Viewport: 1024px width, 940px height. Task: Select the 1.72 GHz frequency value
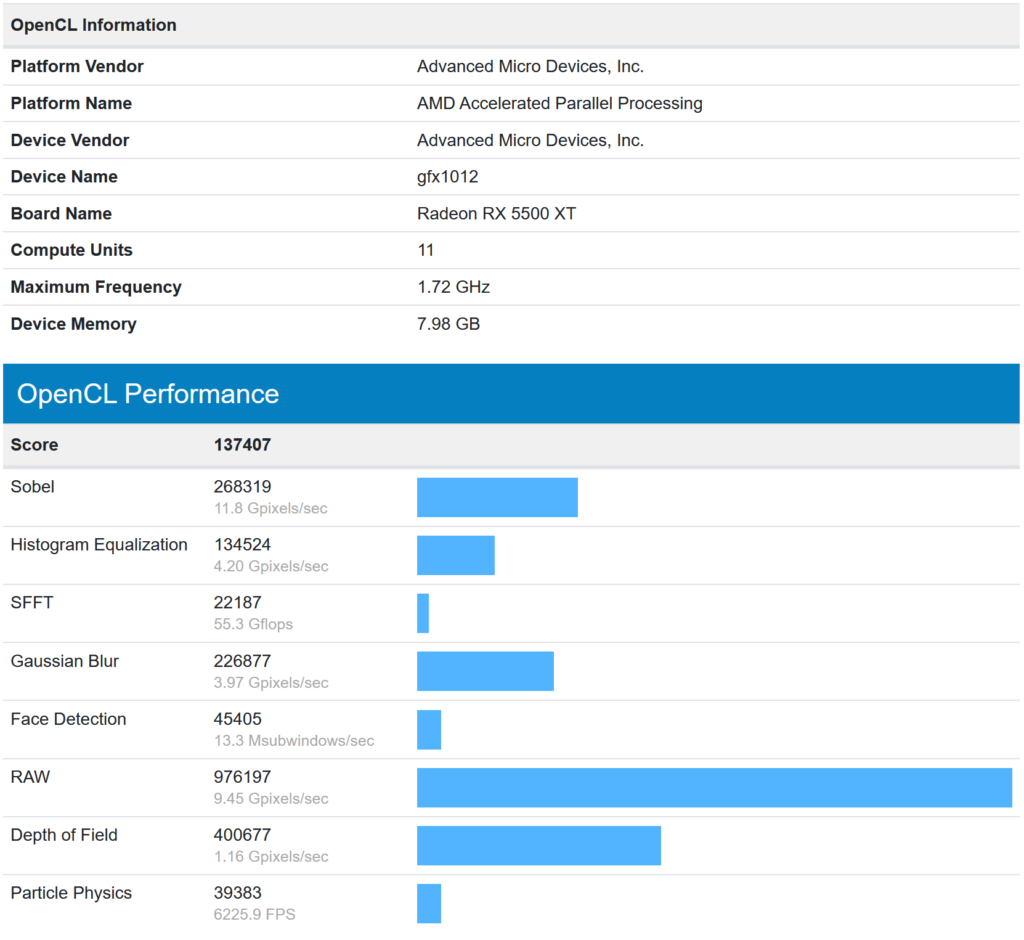(453, 287)
